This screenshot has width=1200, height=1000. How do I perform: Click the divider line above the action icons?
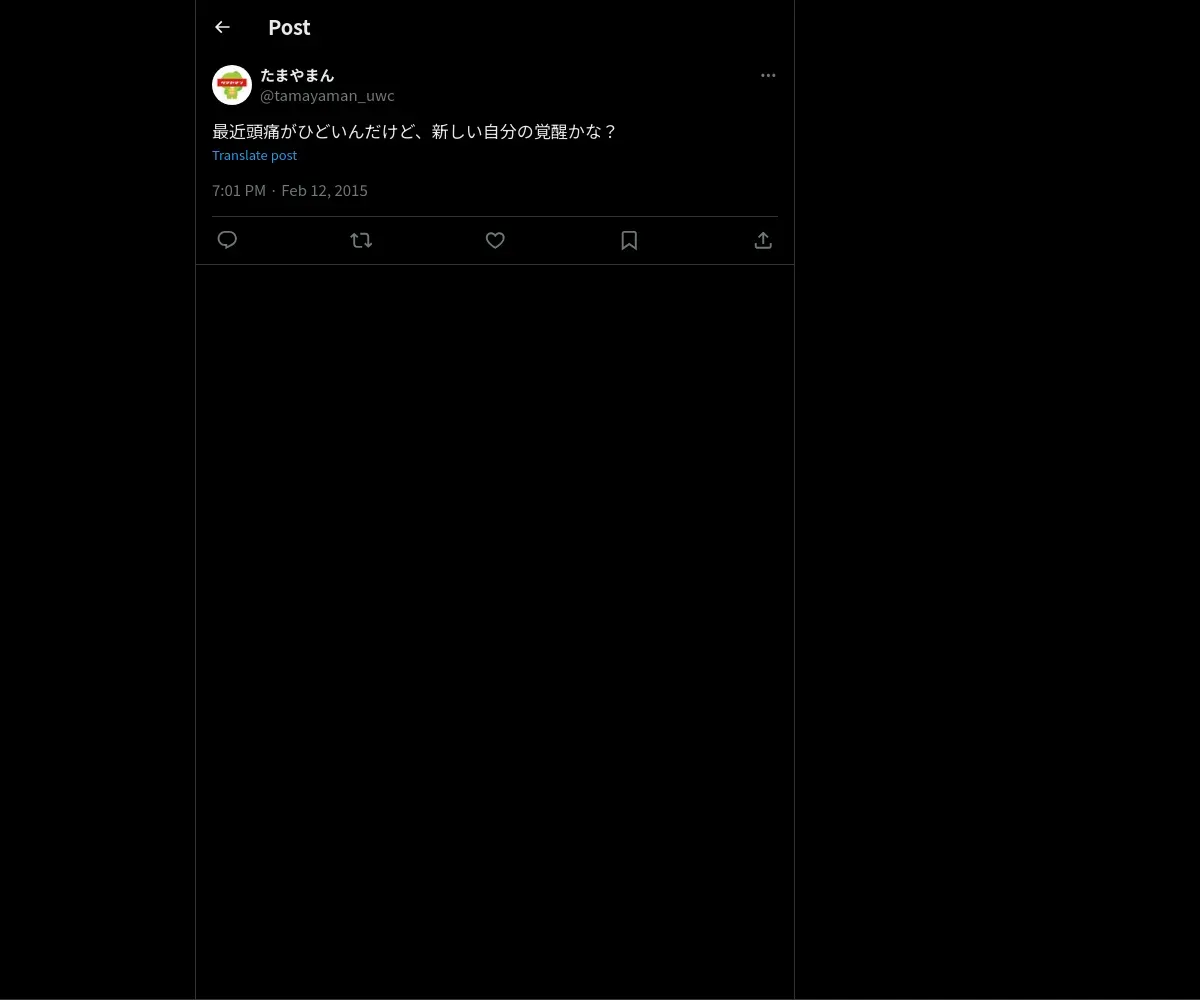tap(495, 216)
